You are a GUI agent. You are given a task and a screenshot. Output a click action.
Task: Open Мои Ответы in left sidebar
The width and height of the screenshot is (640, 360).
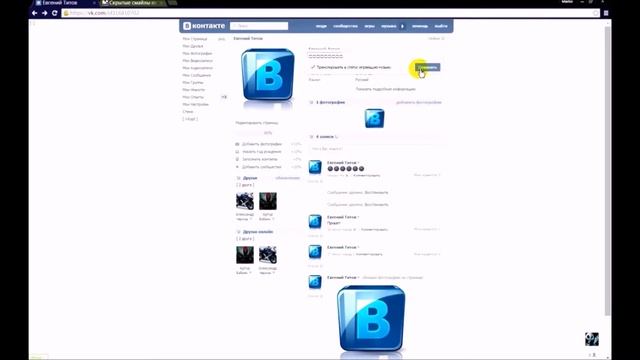[x=193, y=97]
